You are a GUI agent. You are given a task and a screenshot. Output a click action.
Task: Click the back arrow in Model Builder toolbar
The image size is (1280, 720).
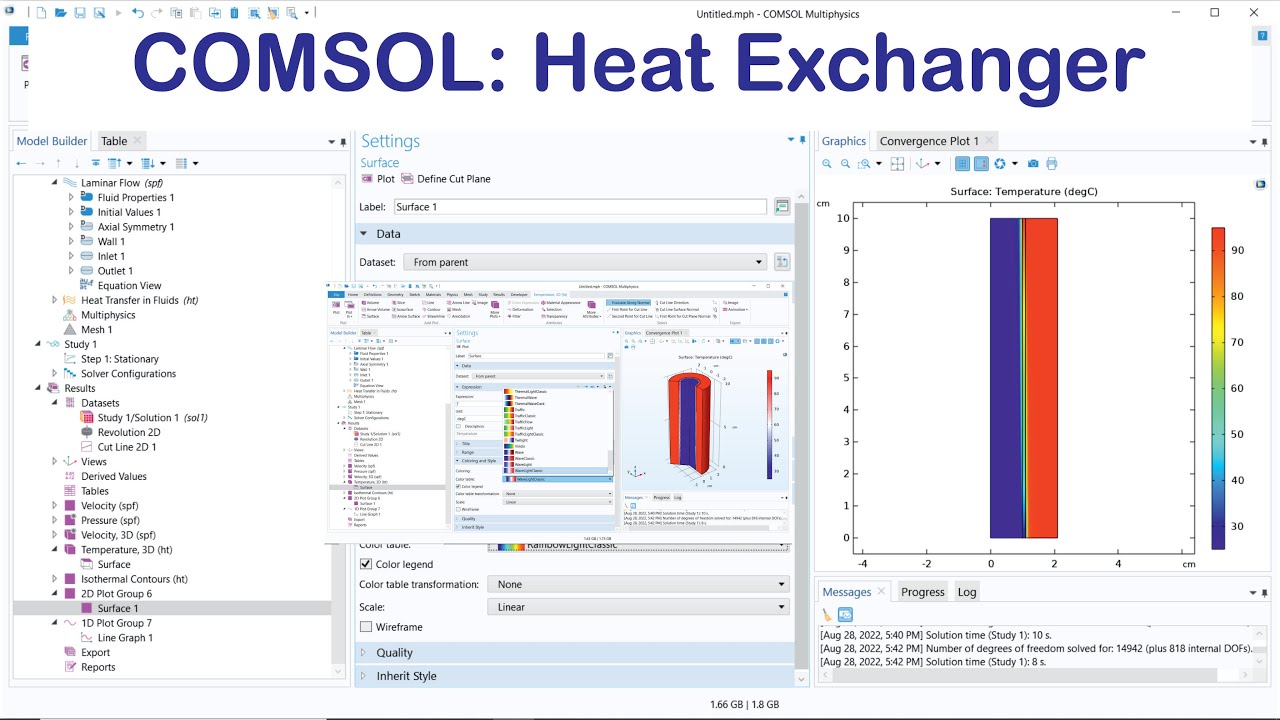22,163
